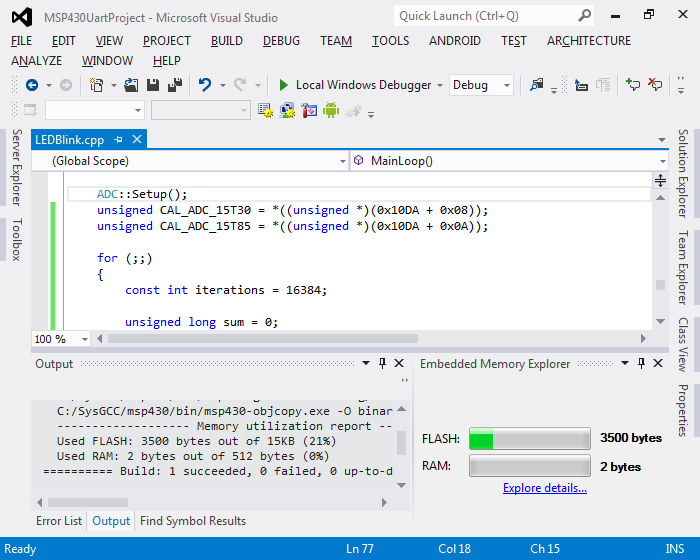700x560 pixels.
Task: Toggle auto-hide pin on Embedded Memory Explorer
Action: tap(641, 363)
